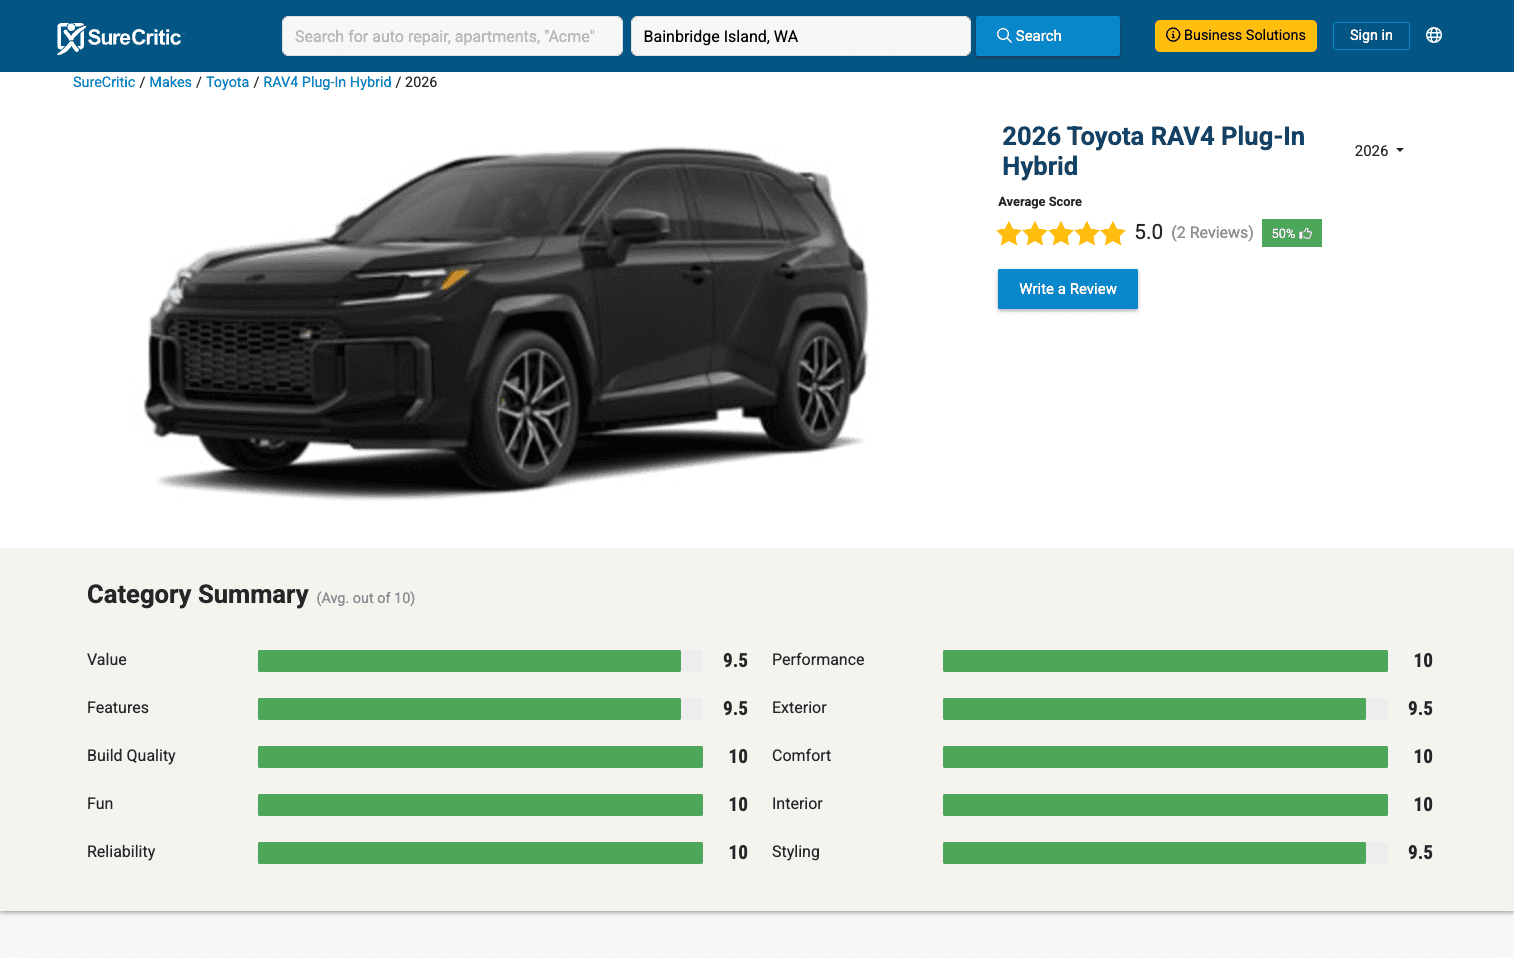
Task: Click the Exterior score 9.5
Action: coord(1420,709)
